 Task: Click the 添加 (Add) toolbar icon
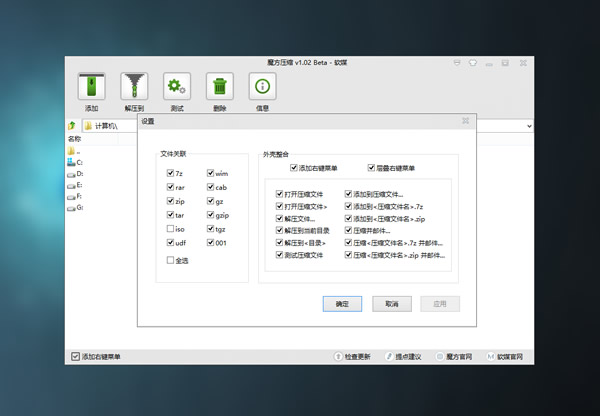point(92,86)
